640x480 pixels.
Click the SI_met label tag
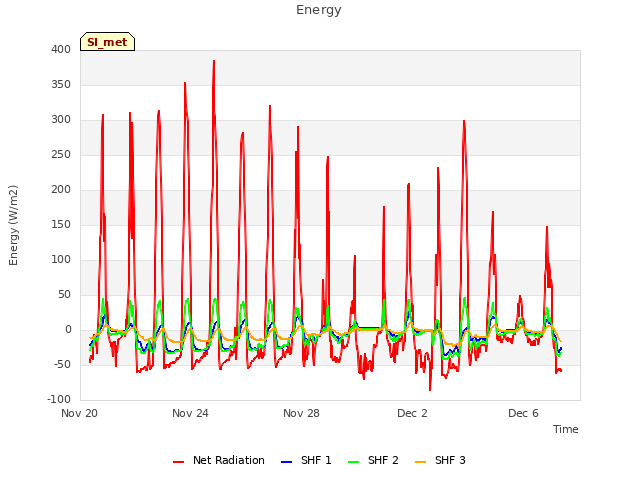[107, 42]
